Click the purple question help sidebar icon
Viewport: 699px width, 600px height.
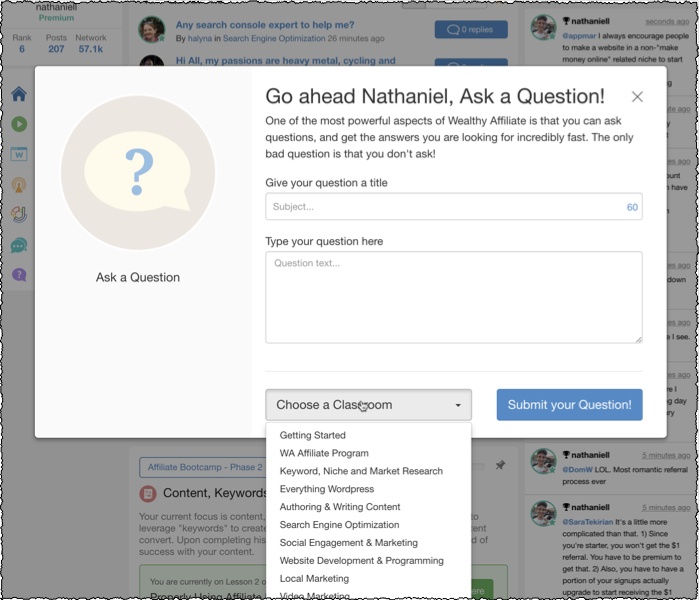coord(19,275)
